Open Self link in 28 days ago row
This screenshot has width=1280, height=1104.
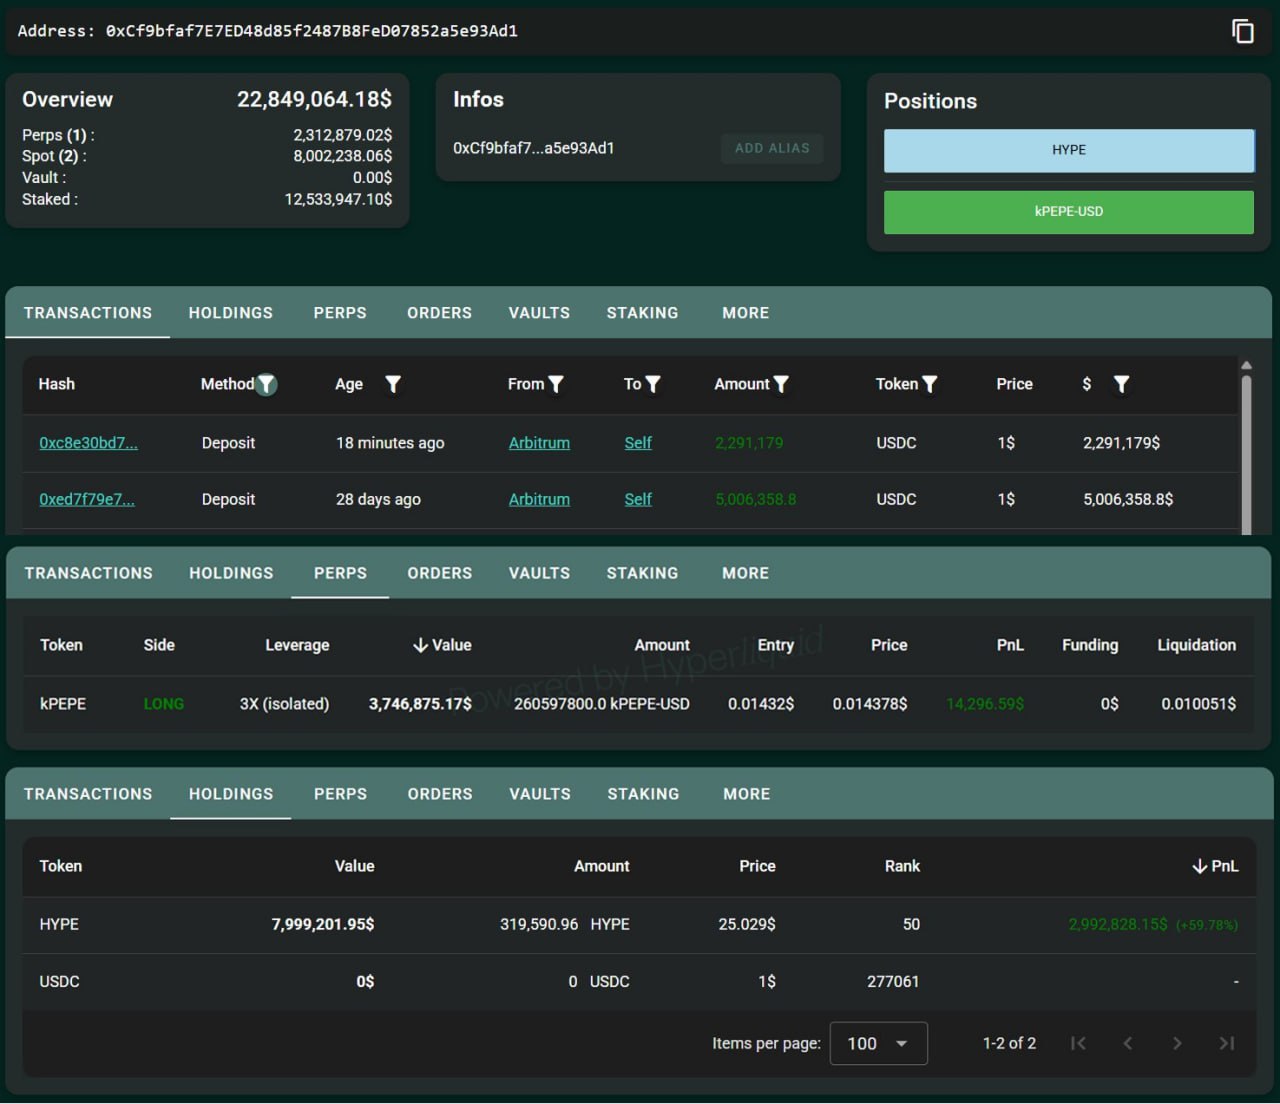(x=638, y=499)
